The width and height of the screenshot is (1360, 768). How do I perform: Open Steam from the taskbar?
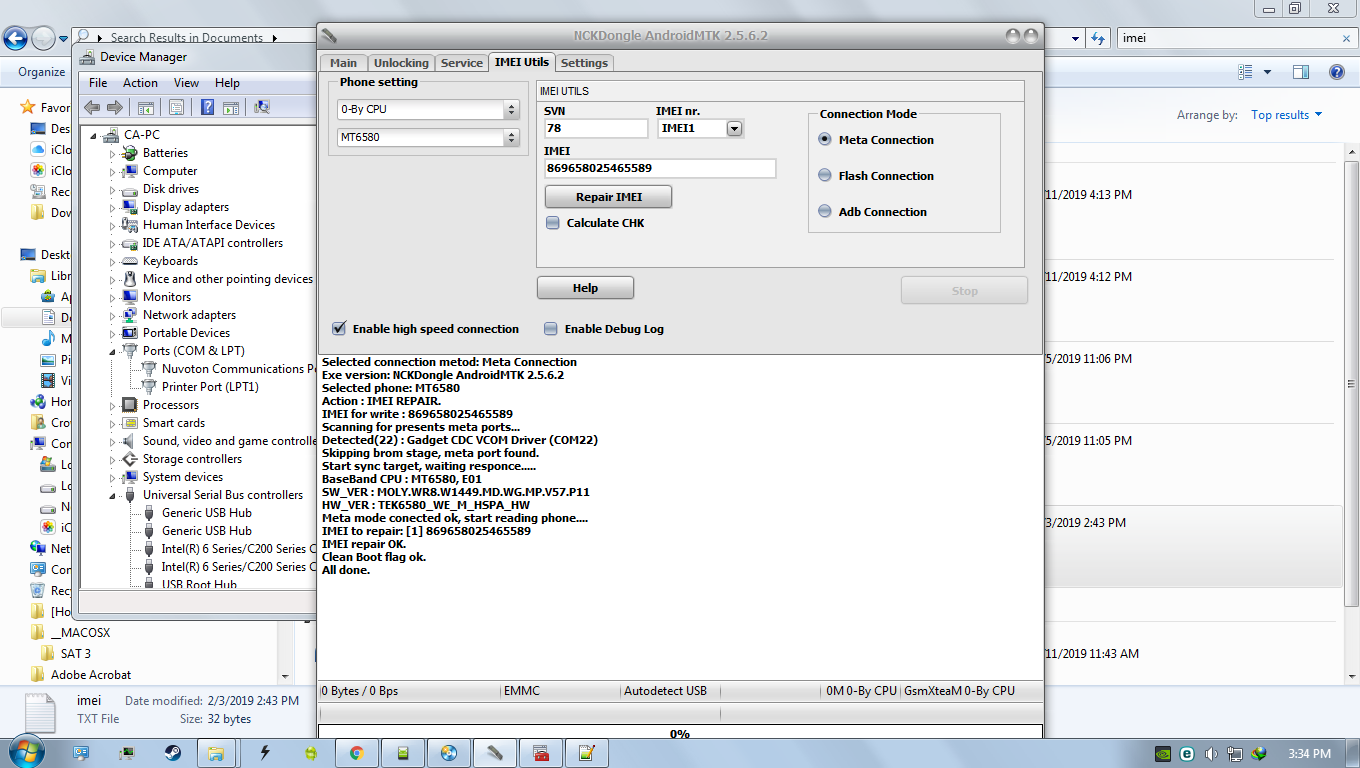(x=172, y=752)
